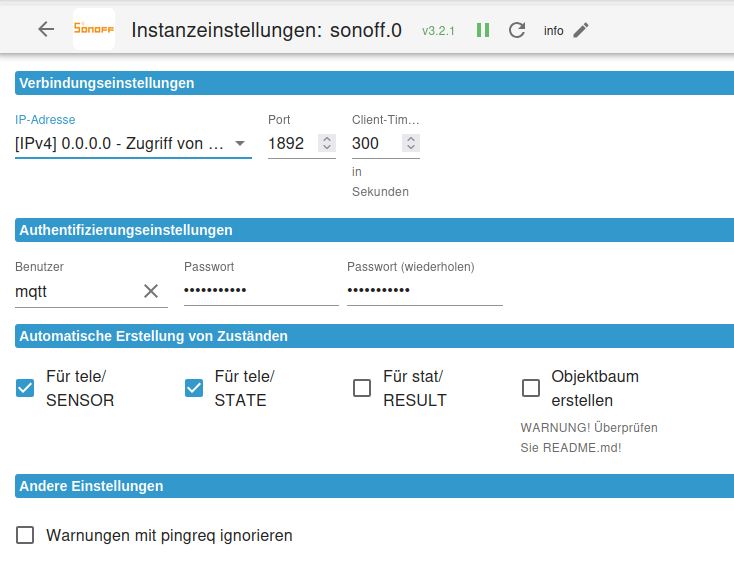Toggle Warnungen mit pingreq ignorieren
The image size is (734, 582).
[x=26, y=535]
